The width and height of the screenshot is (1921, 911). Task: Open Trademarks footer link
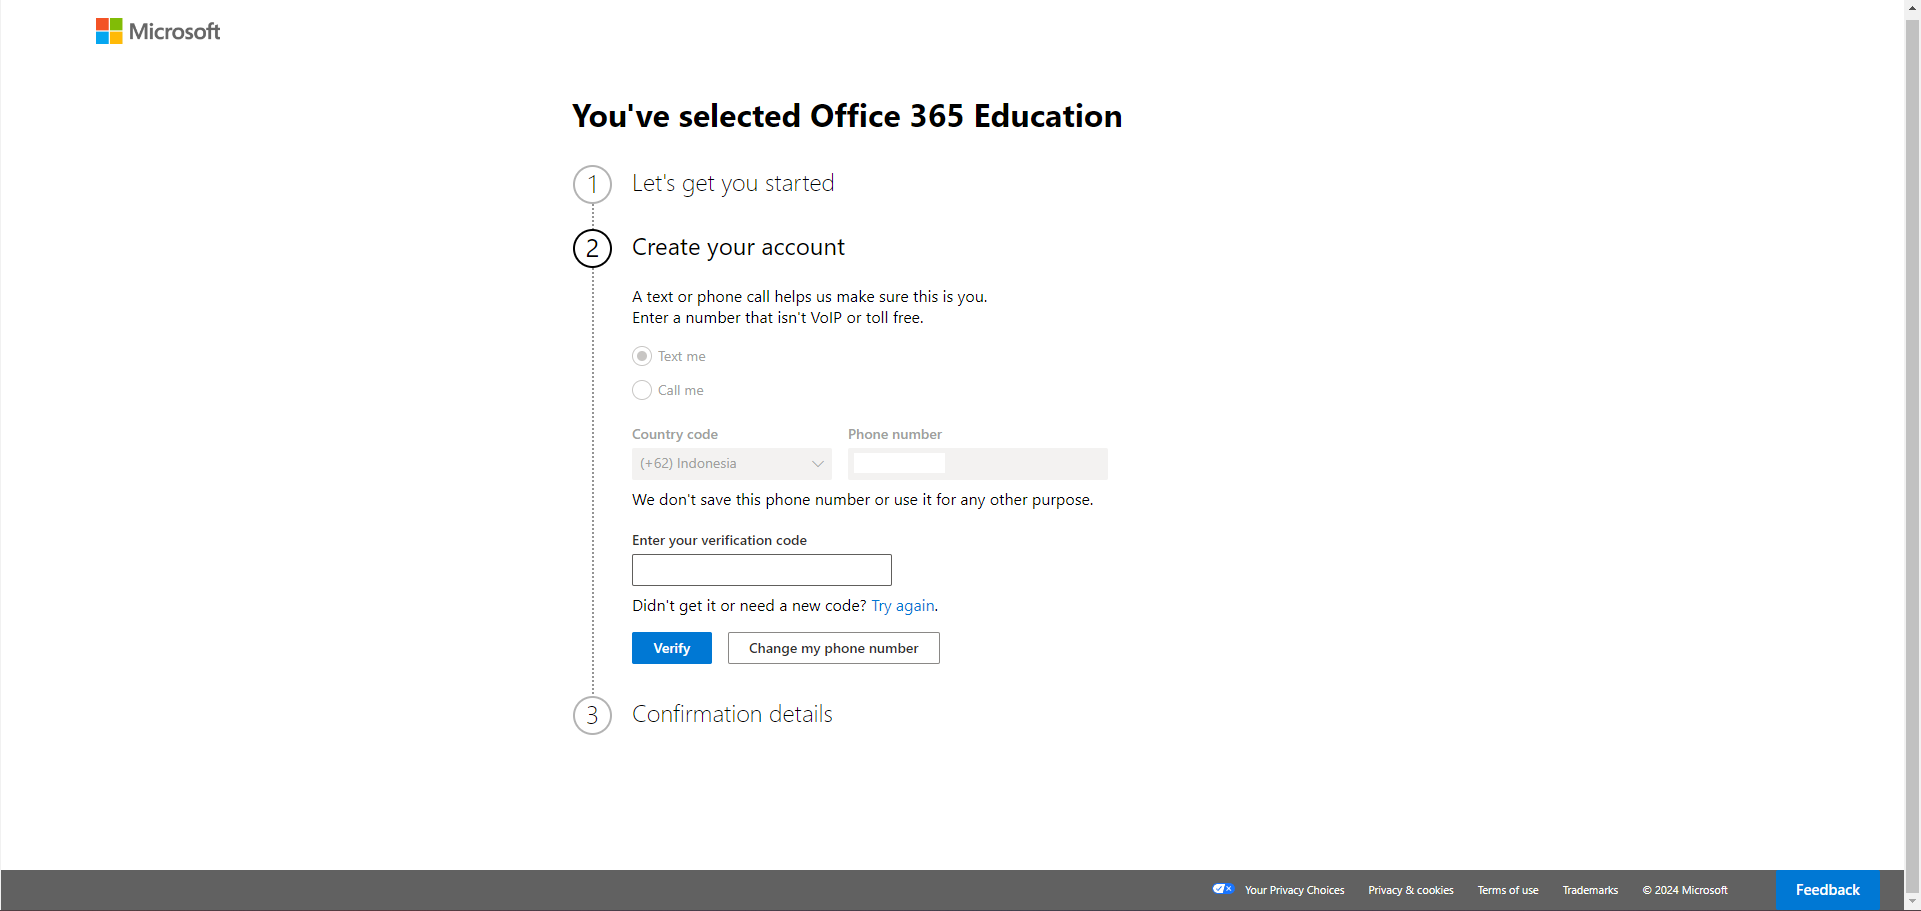click(1589, 890)
